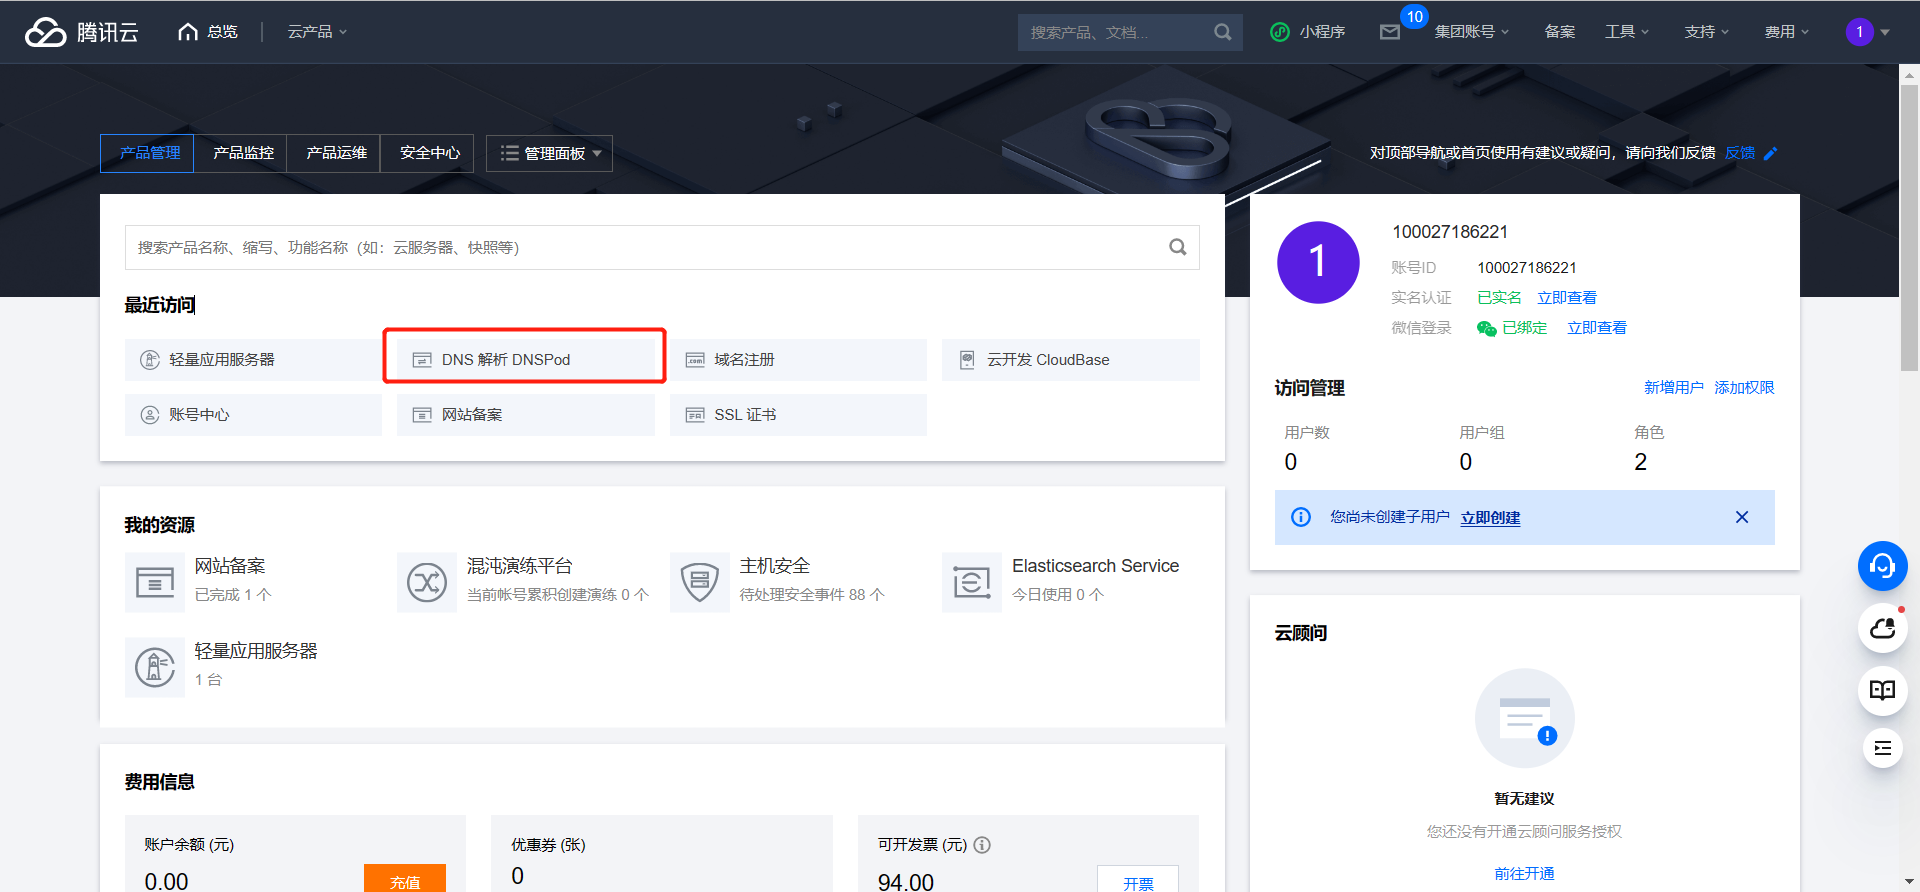Switch to the product monitoring tab
The width and height of the screenshot is (1920, 892).
(x=243, y=153)
